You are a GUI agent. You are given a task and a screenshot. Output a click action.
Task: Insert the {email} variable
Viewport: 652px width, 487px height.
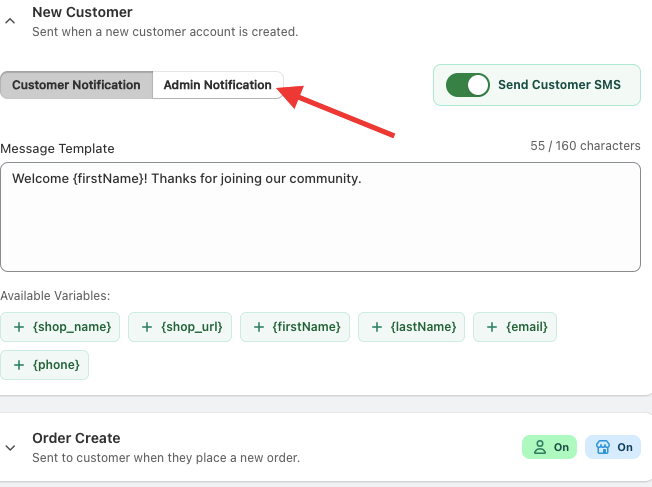(x=515, y=327)
